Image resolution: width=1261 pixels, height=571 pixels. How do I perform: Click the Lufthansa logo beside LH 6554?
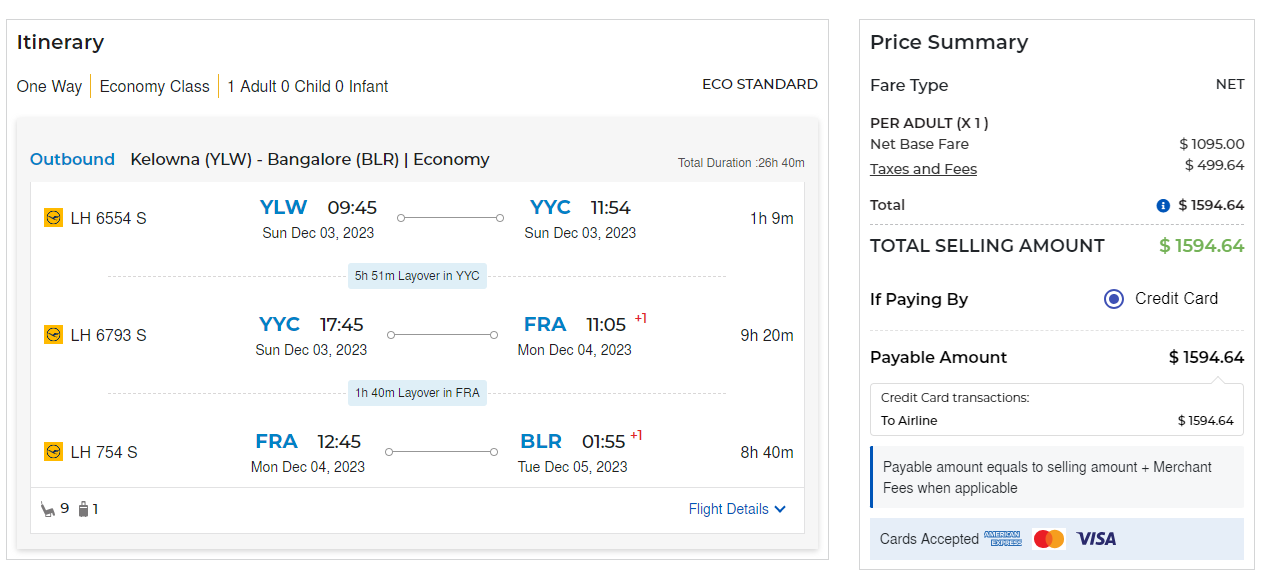53,218
